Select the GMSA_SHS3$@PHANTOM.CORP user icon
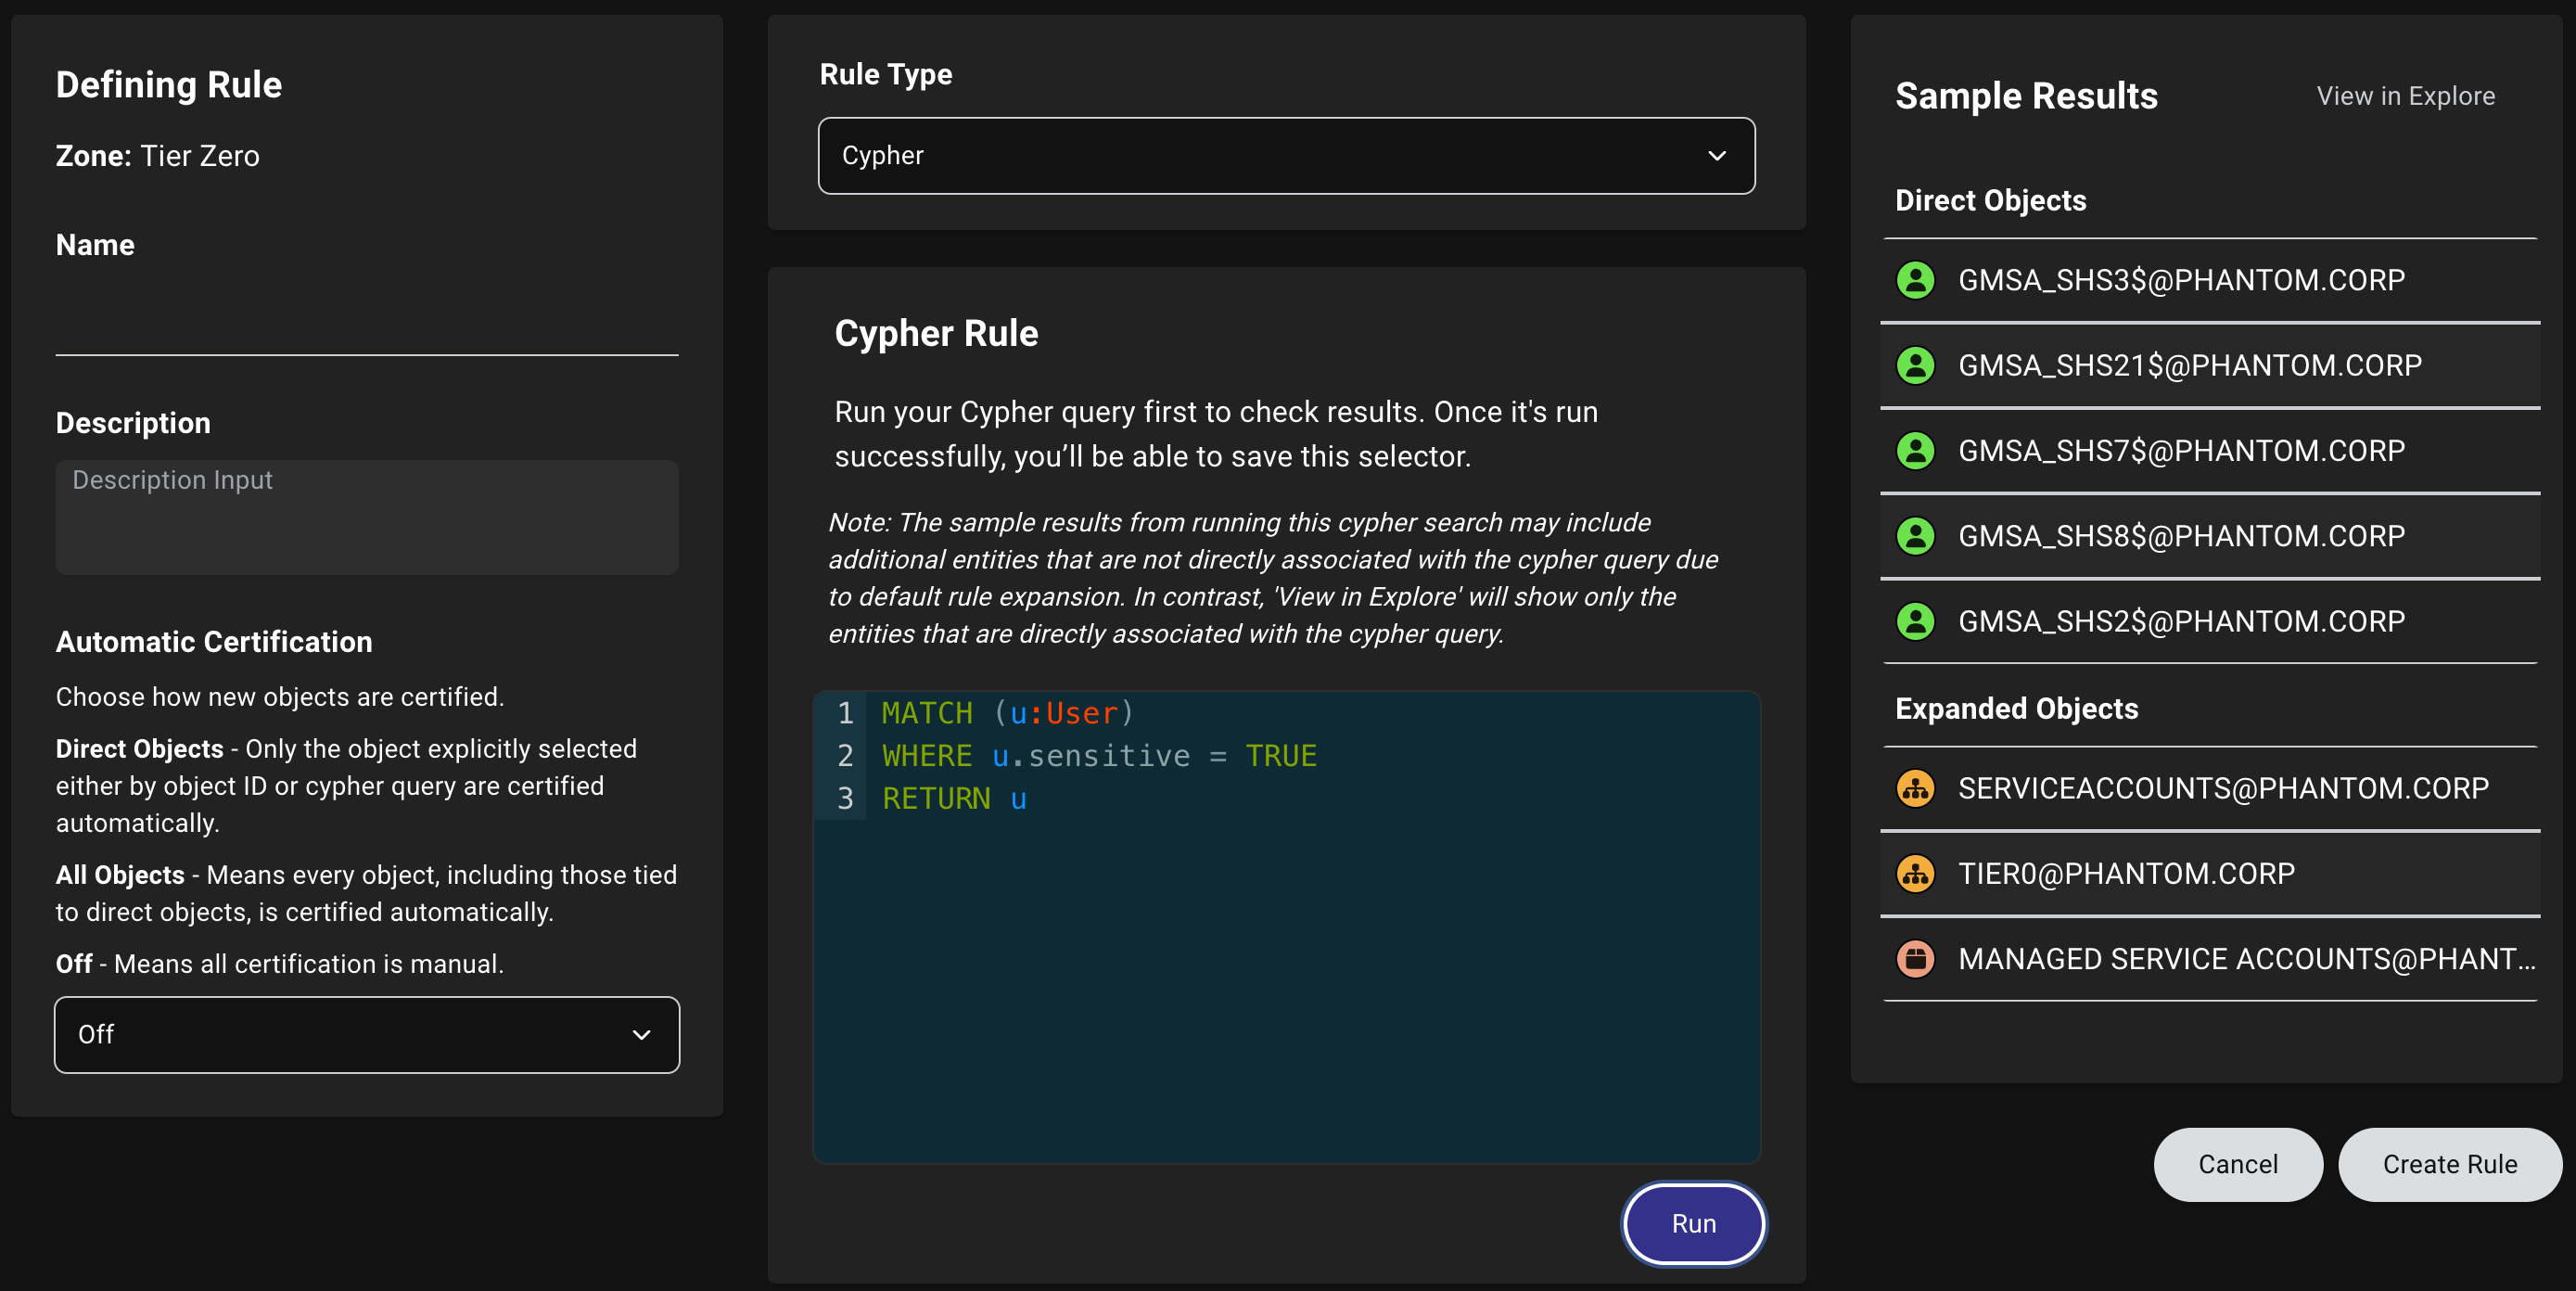The height and width of the screenshot is (1291, 2576). (x=1916, y=280)
